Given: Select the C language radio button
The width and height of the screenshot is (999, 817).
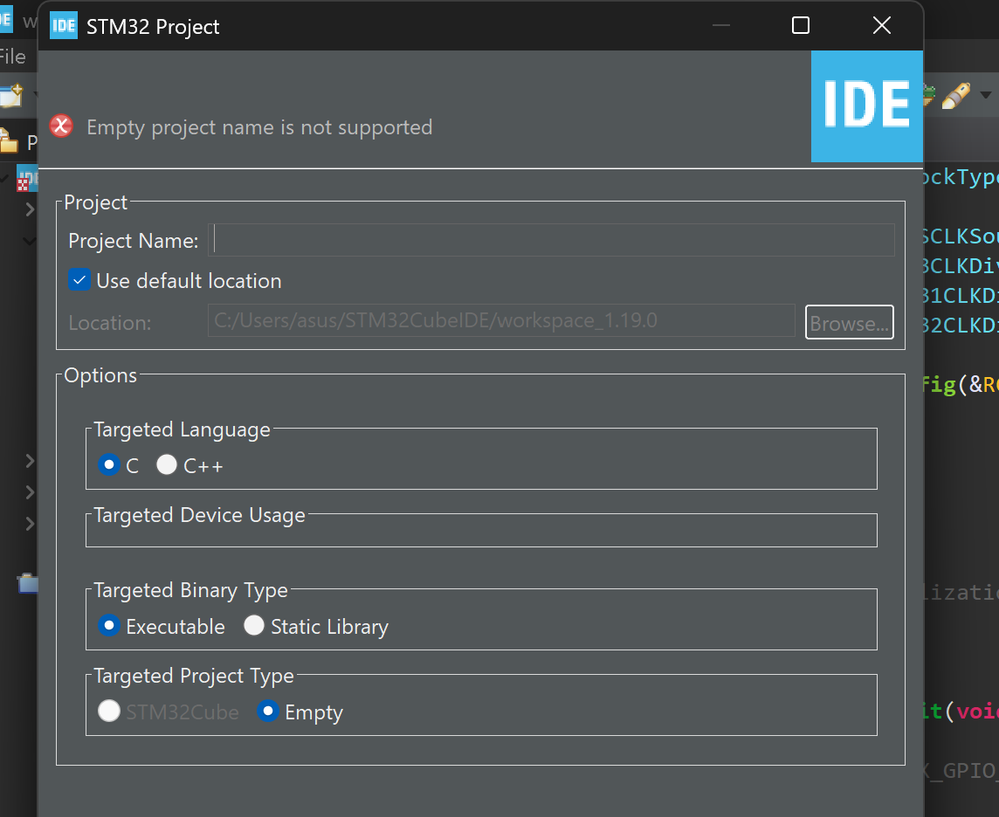Looking at the screenshot, I should (109, 465).
